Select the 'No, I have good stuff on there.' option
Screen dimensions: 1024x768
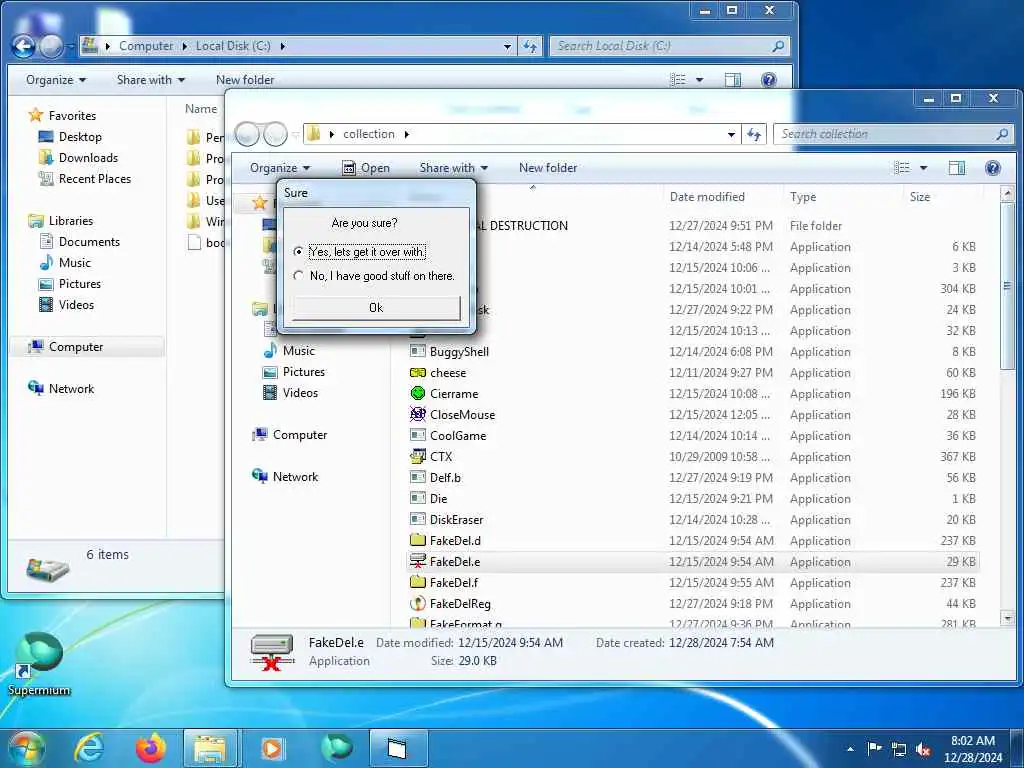[x=374, y=276]
